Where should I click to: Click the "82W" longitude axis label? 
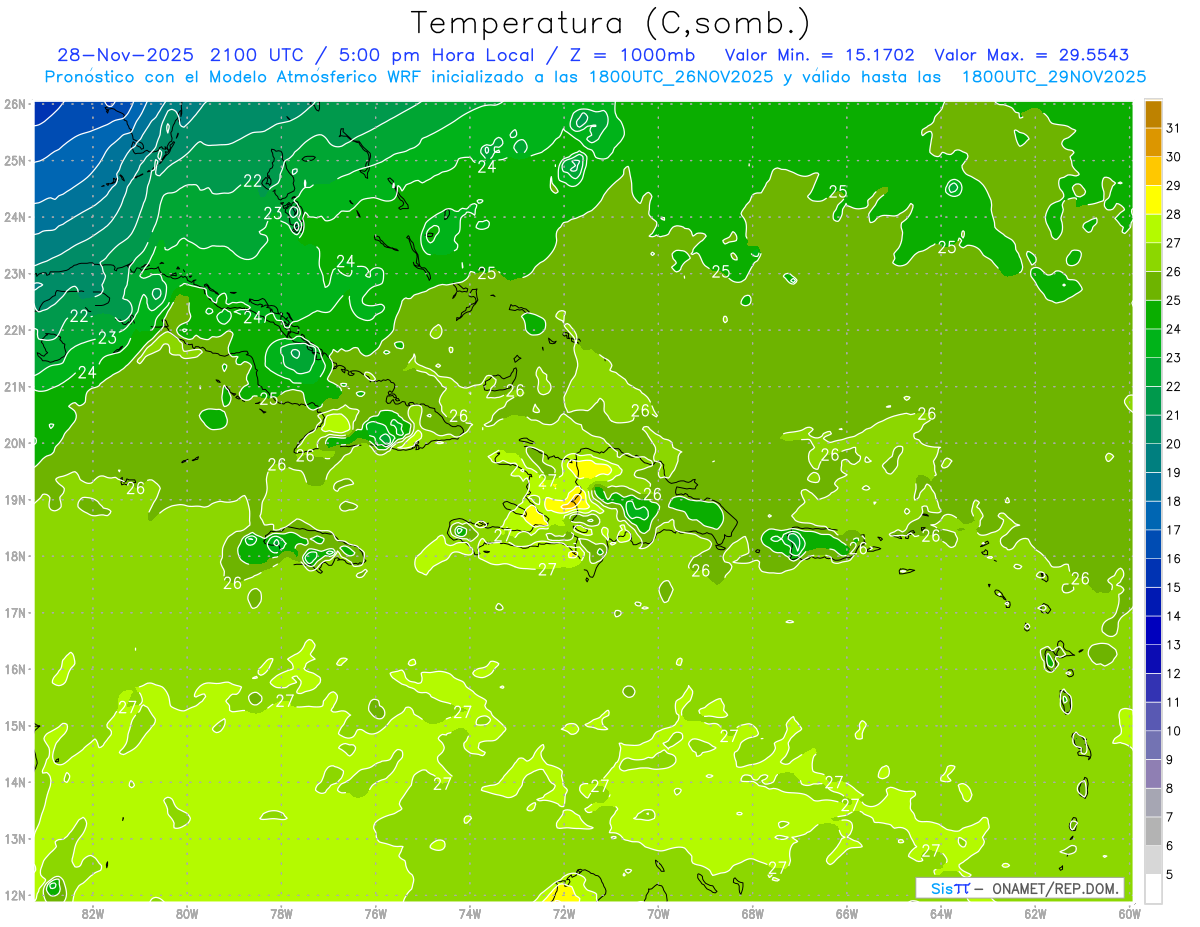[x=92, y=913]
